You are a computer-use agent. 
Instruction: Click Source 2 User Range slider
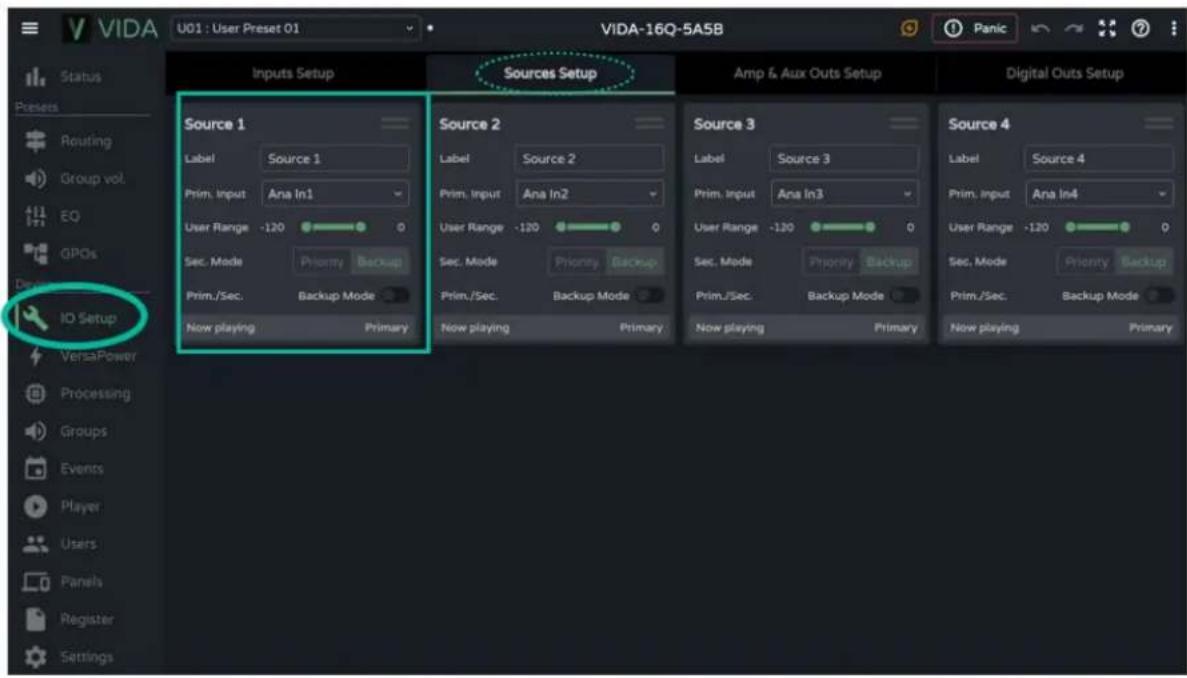[x=588, y=227]
